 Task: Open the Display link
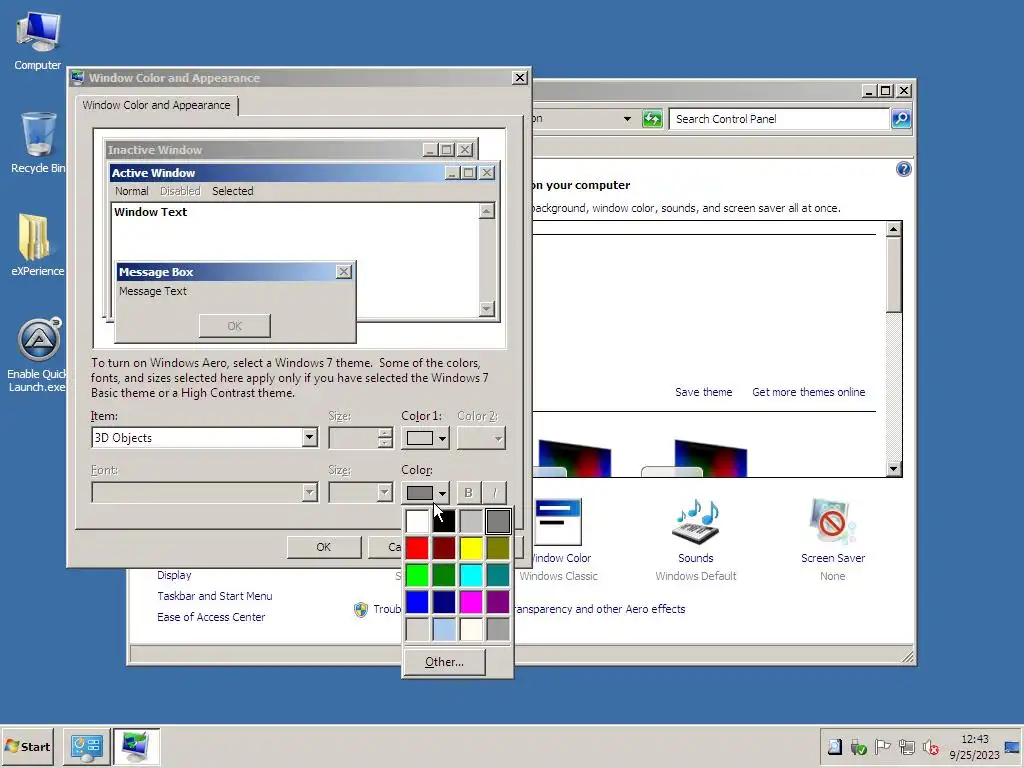coord(174,575)
